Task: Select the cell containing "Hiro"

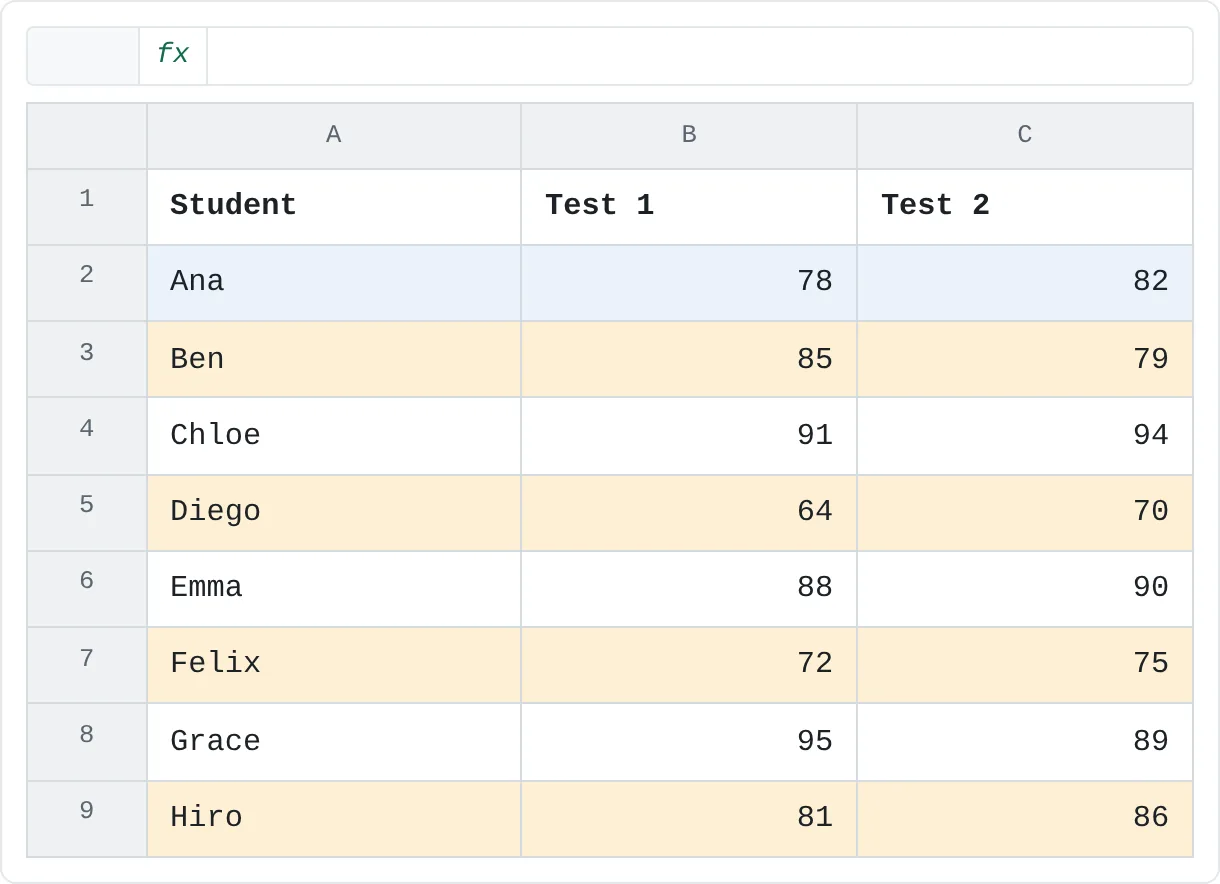Action: 334,819
